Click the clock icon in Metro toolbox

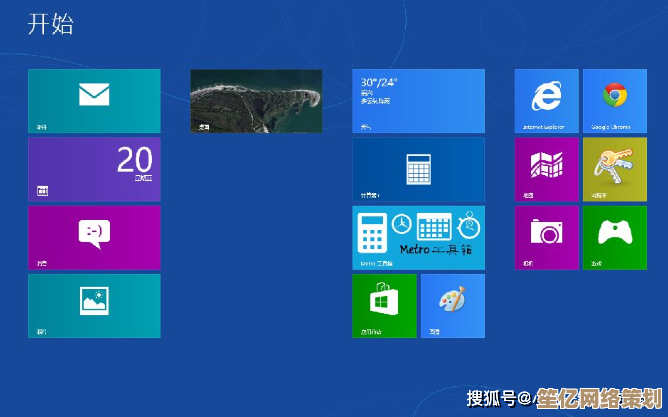(402, 223)
